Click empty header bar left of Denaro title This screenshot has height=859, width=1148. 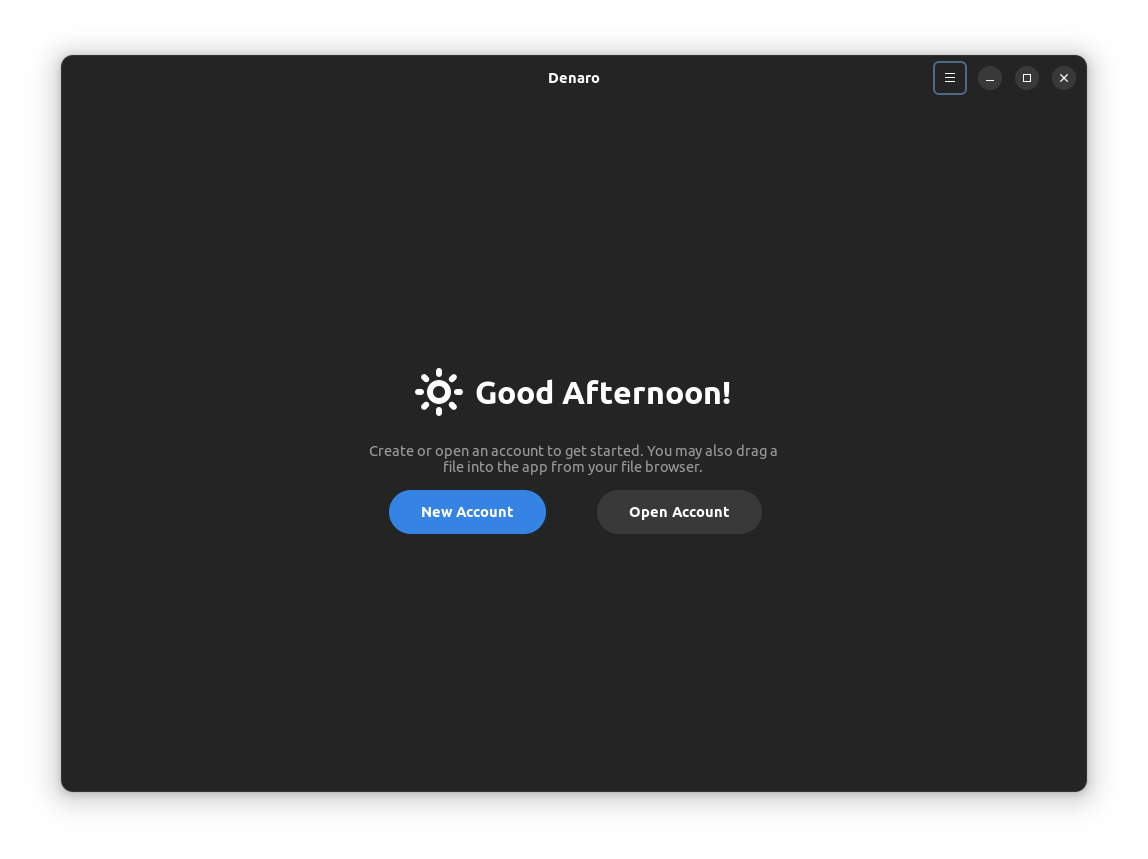pyautogui.click(x=300, y=78)
